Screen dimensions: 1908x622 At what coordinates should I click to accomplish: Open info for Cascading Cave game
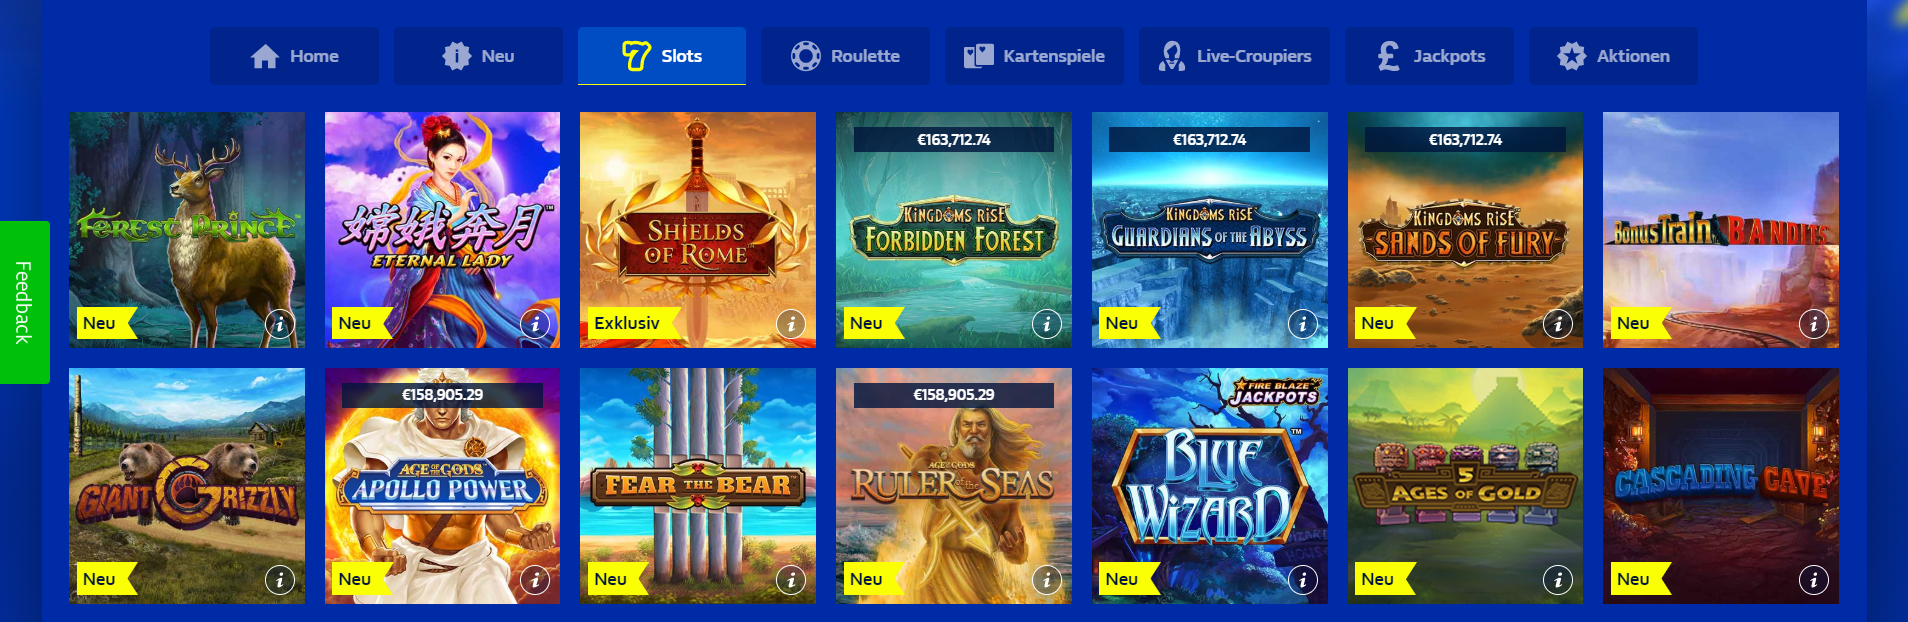pyautogui.click(x=1814, y=580)
